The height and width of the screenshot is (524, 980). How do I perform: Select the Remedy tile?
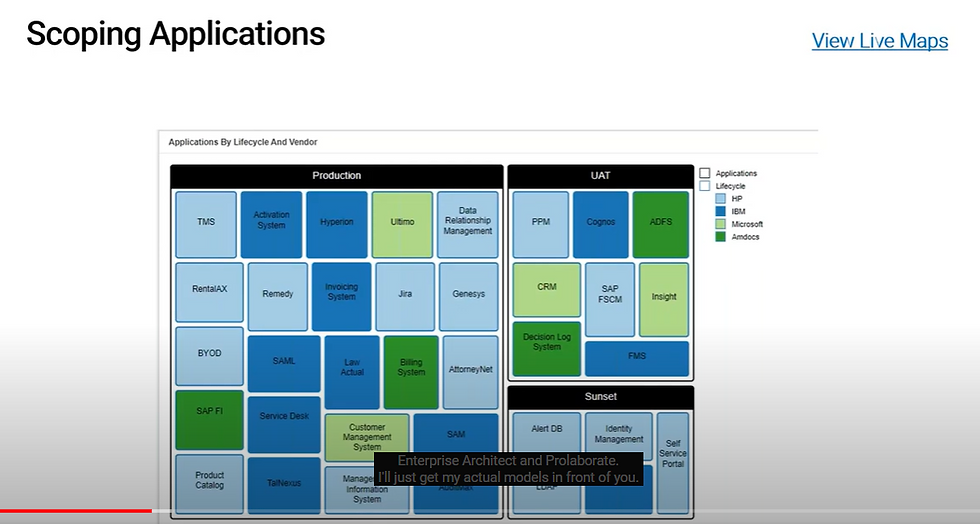click(x=278, y=296)
